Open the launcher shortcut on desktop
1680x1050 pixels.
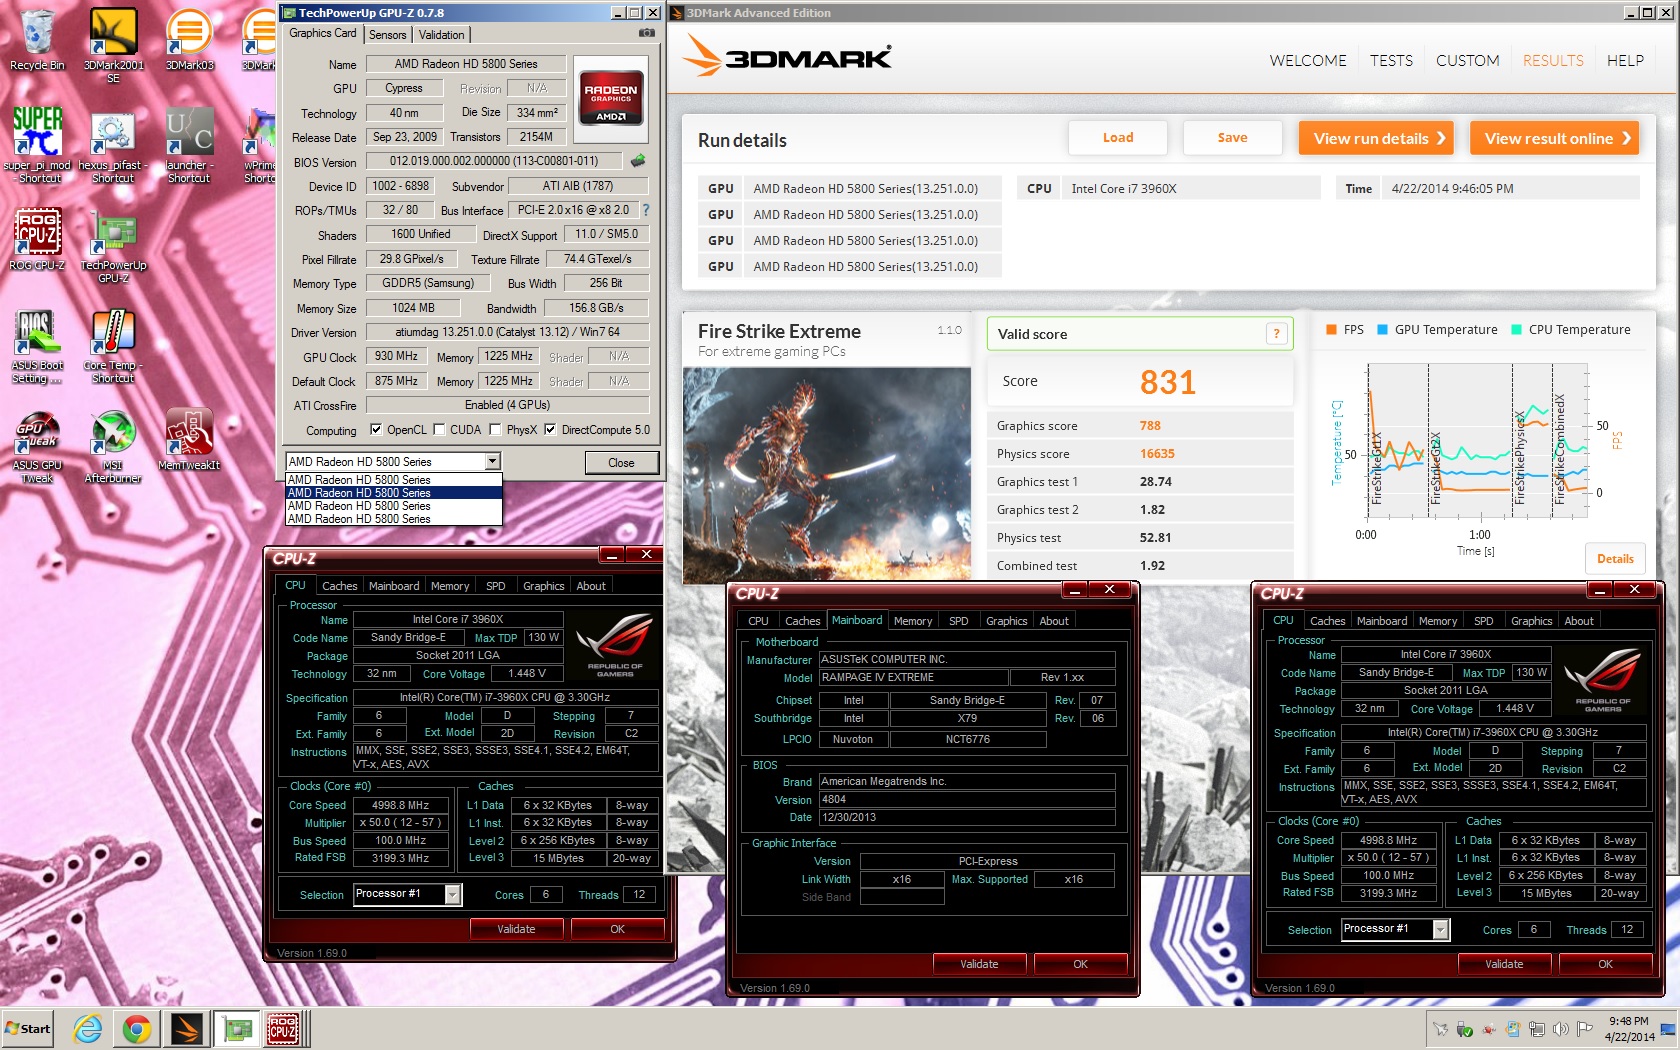click(189, 145)
